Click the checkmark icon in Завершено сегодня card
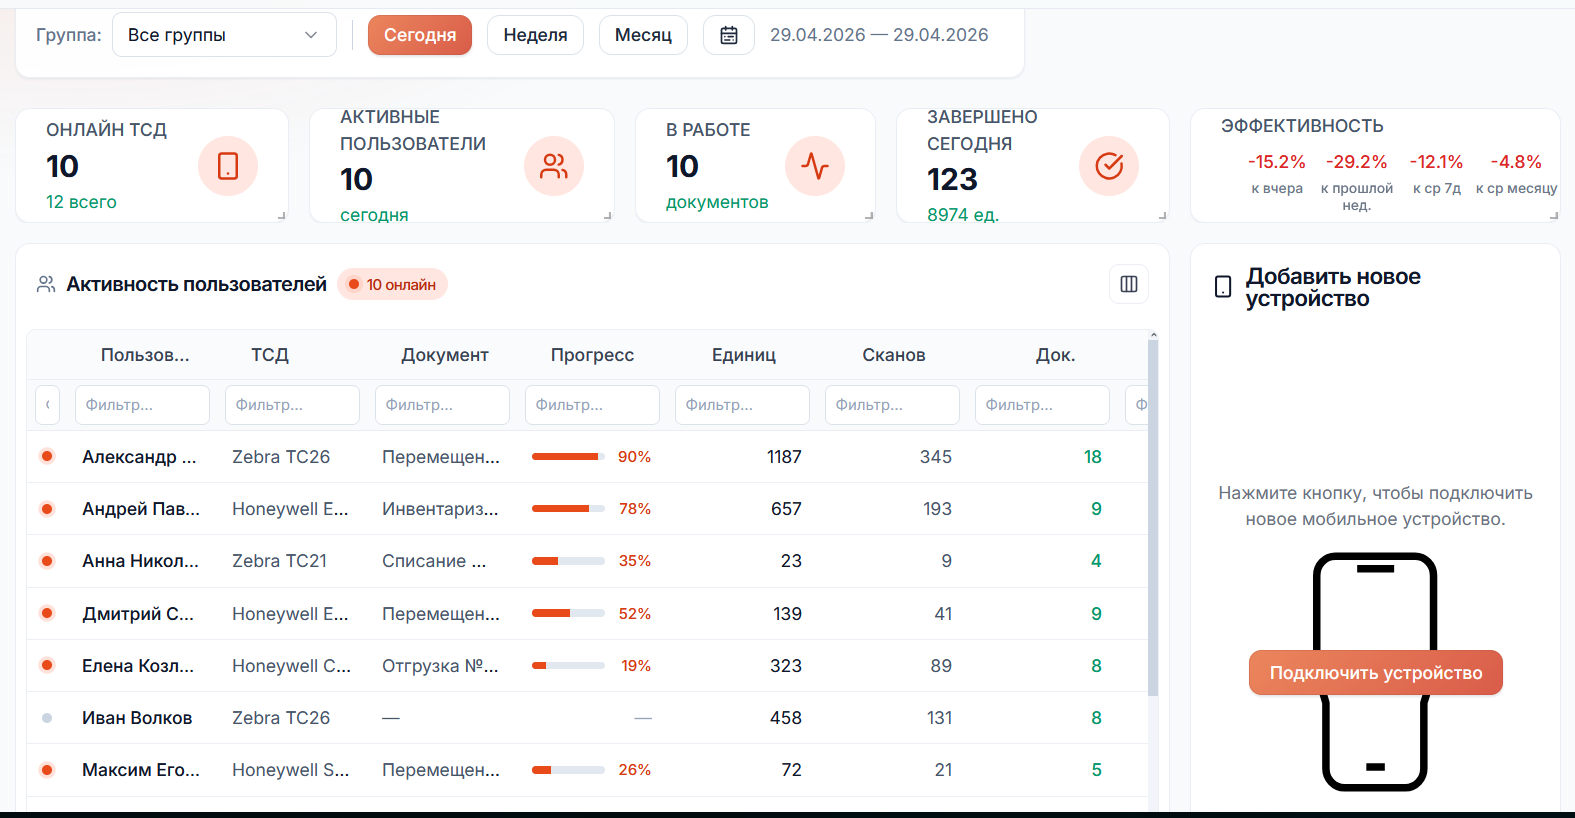Image resolution: width=1575 pixels, height=818 pixels. (x=1109, y=166)
